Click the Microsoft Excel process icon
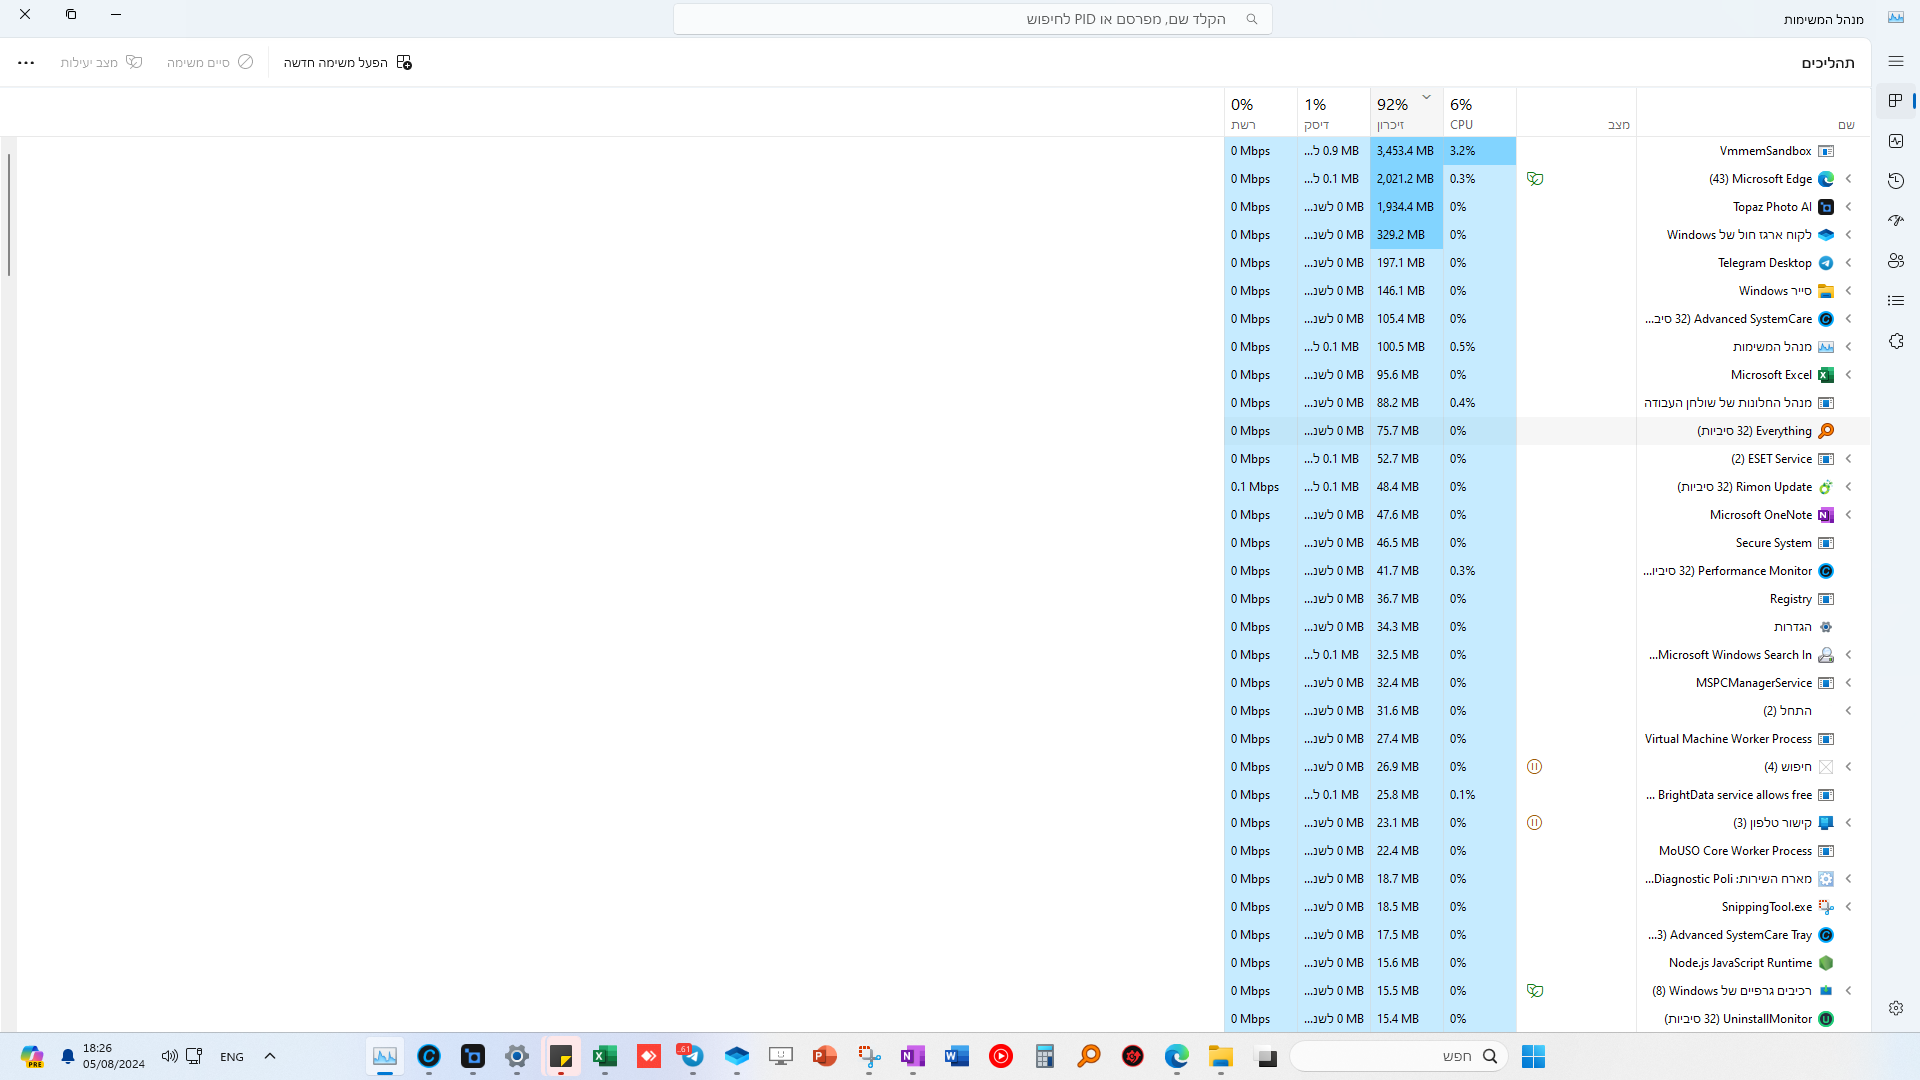The width and height of the screenshot is (1920, 1080). [1826, 375]
